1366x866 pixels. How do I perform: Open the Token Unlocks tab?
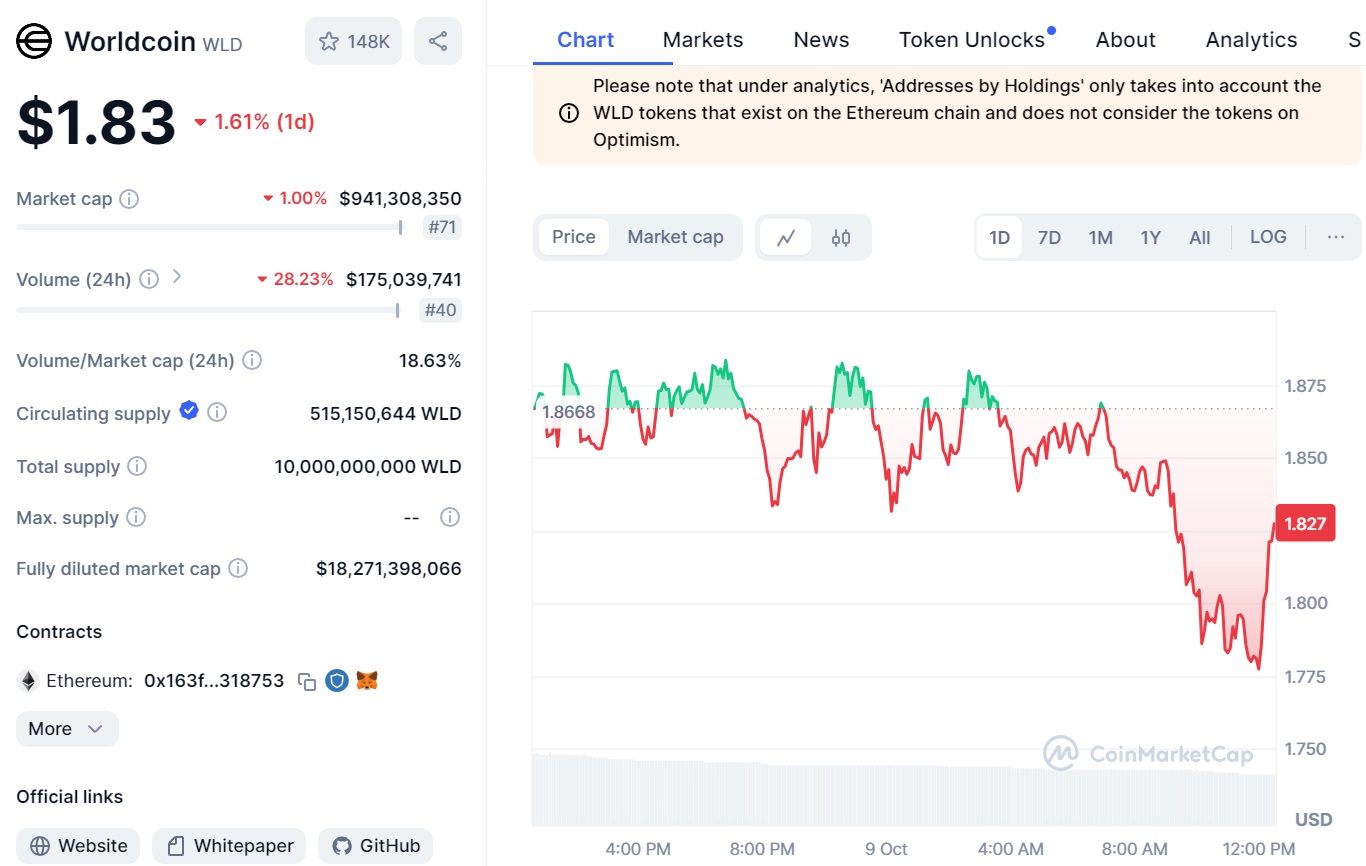pos(972,40)
